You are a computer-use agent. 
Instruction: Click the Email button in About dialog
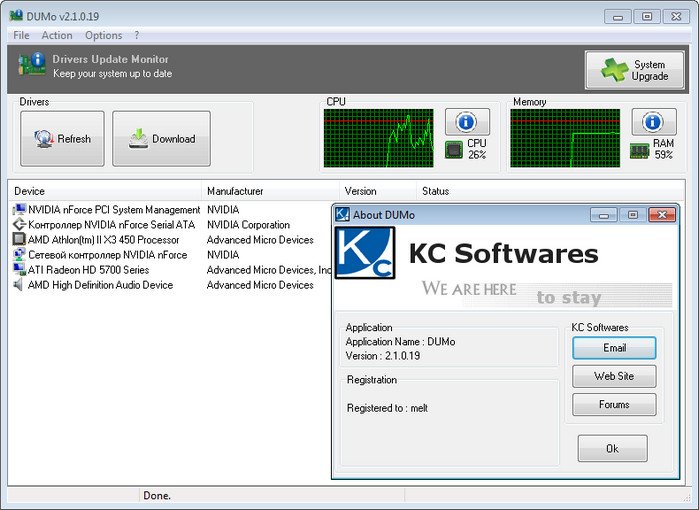tap(614, 348)
